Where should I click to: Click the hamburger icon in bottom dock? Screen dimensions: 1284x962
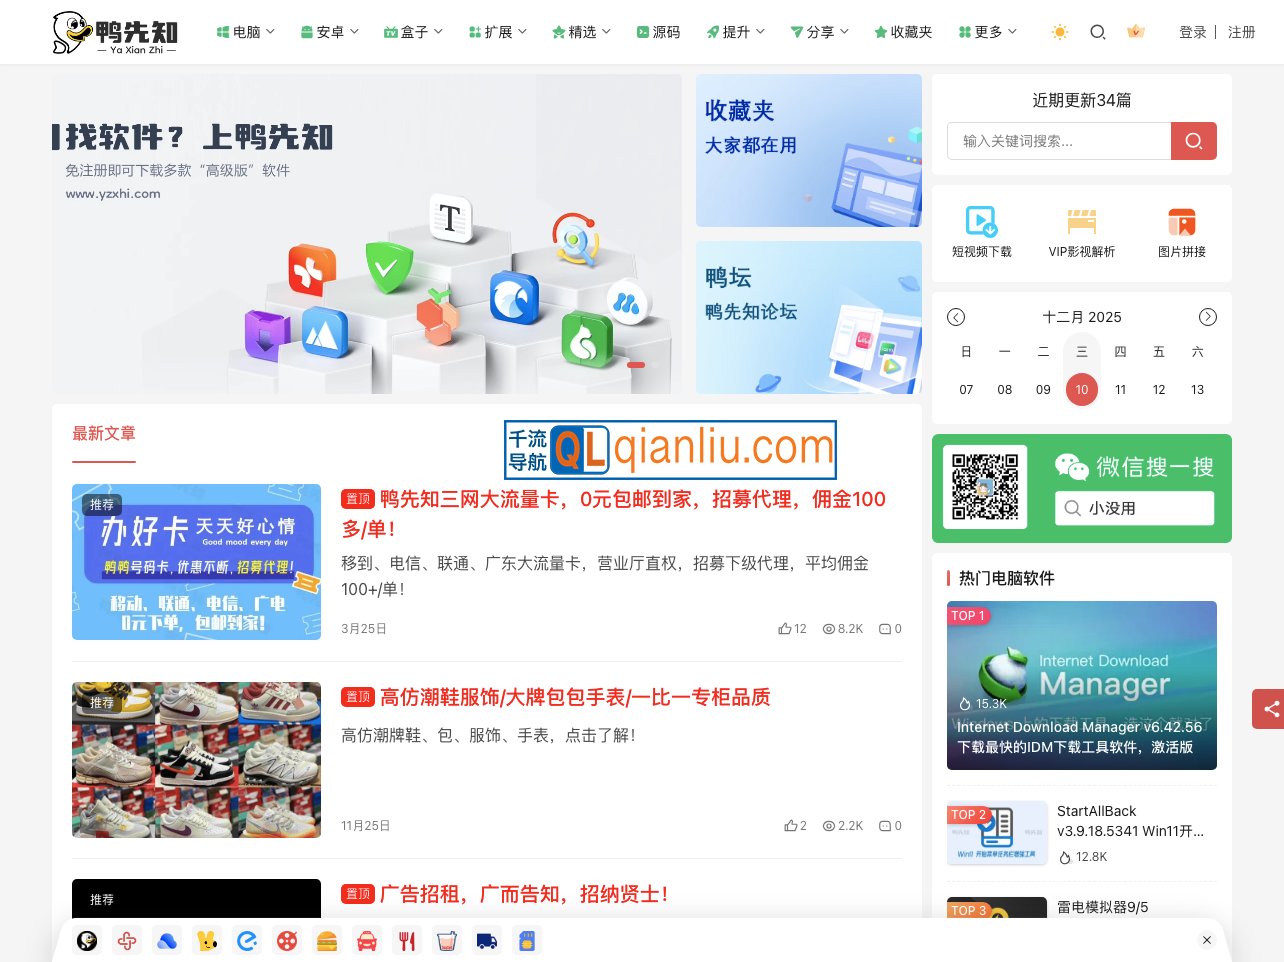(327, 941)
